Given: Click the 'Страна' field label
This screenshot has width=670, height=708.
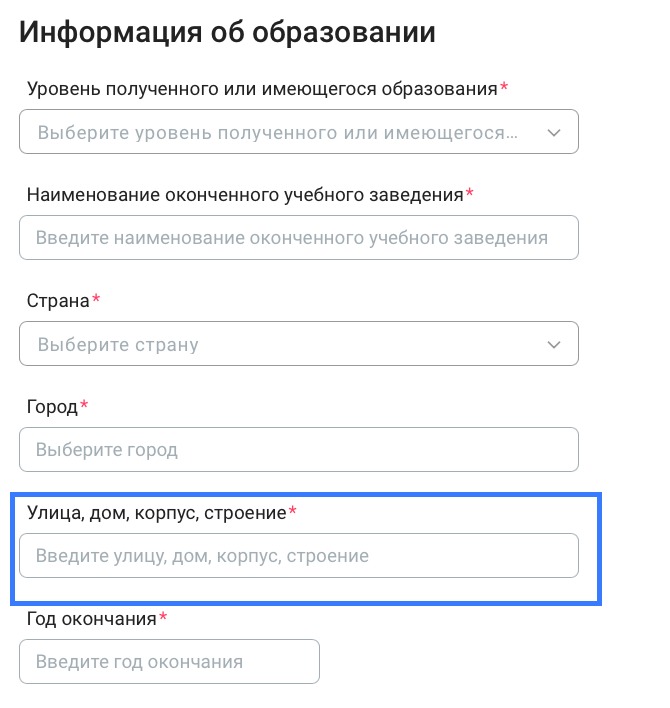Looking at the screenshot, I should (58, 300).
